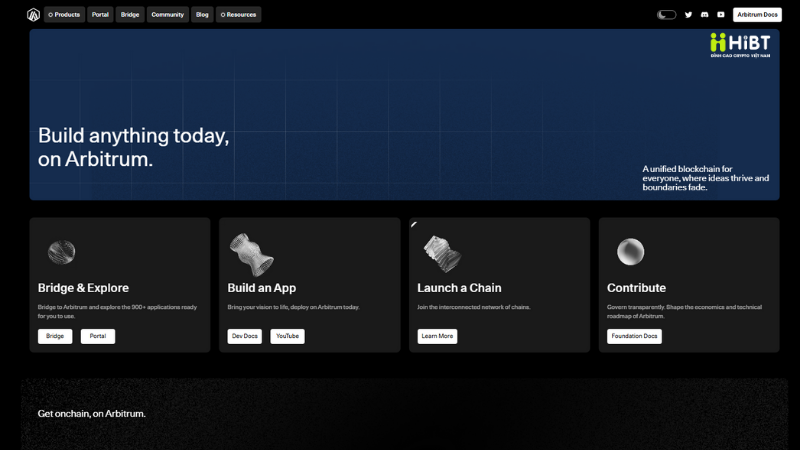The image size is (800, 450).
Task: Click the Build an App heading
Action: [x=262, y=288]
